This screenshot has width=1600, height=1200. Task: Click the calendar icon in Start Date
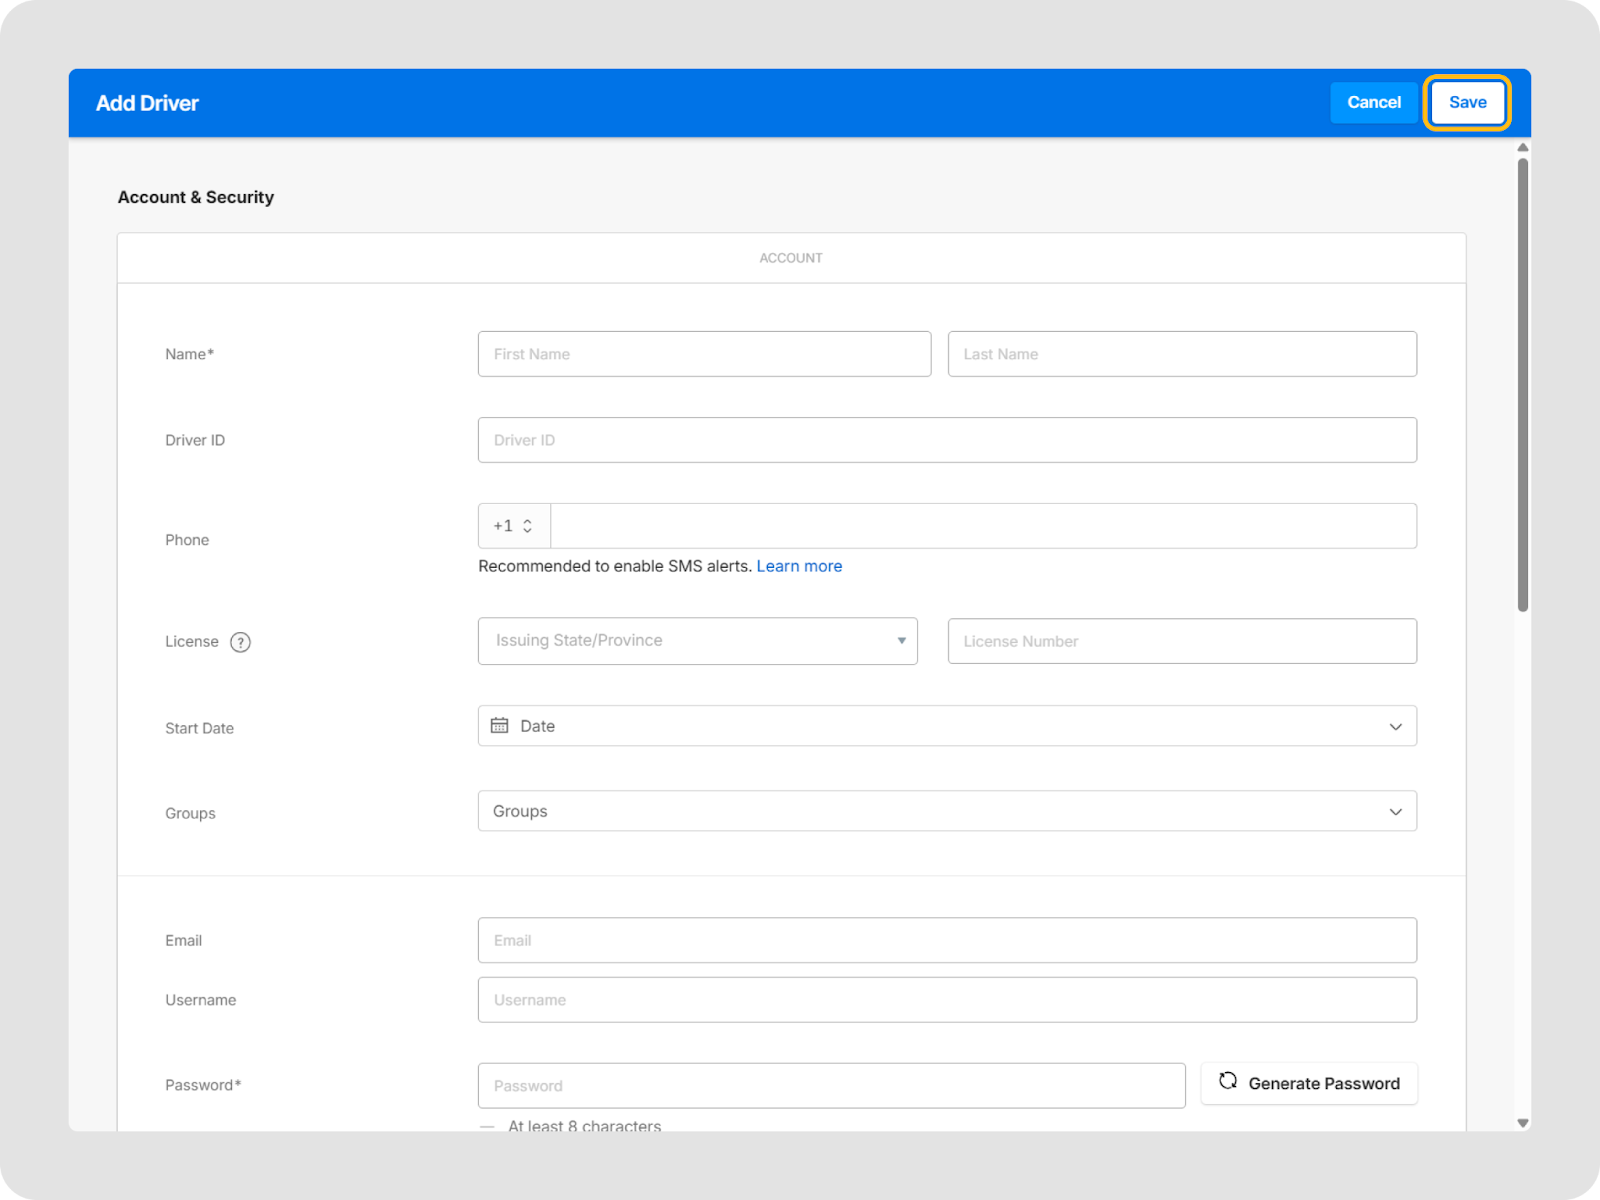[x=499, y=726]
